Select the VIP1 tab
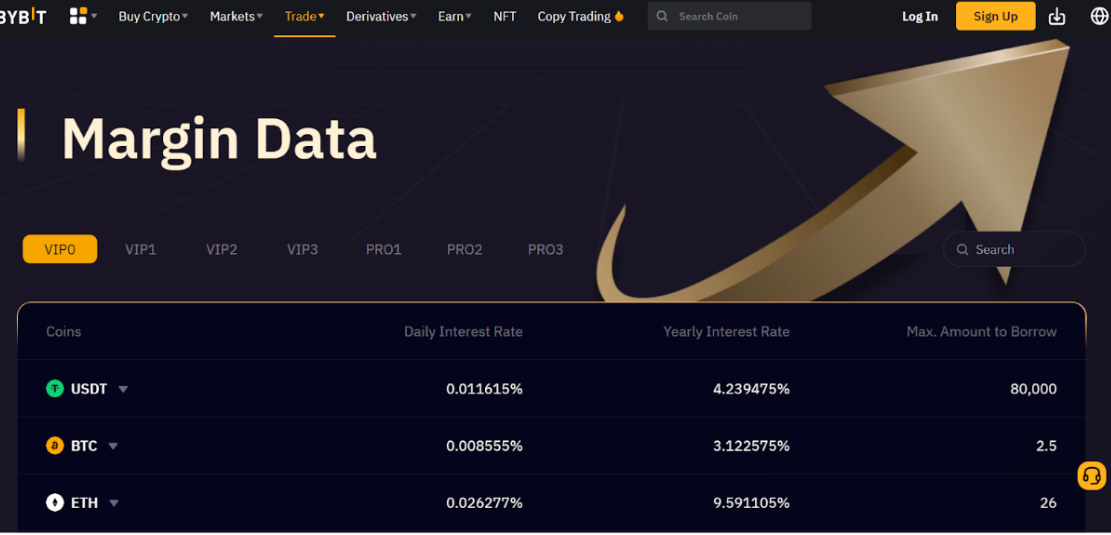The image size is (1111, 535). pyautogui.click(x=140, y=249)
